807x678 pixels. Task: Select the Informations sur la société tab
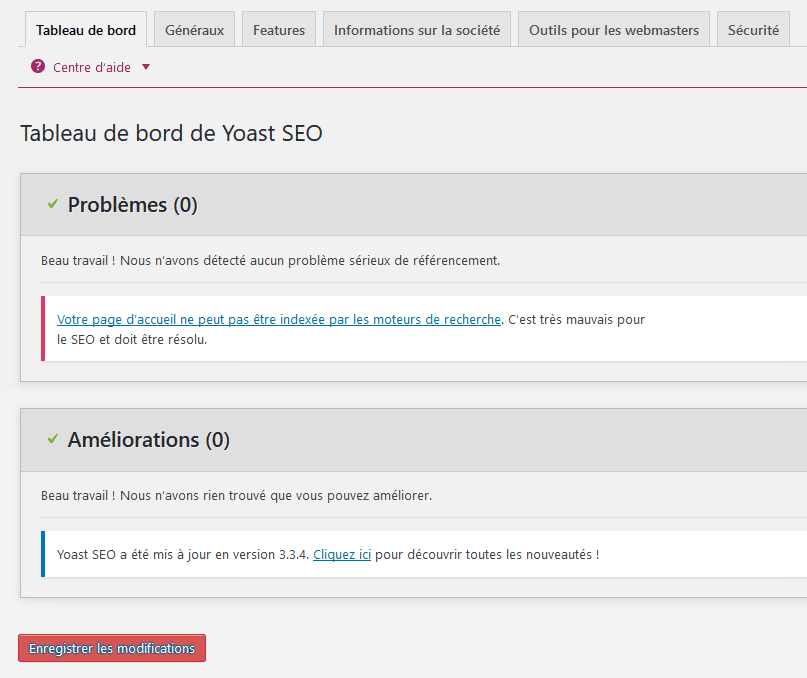pos(417,30)
